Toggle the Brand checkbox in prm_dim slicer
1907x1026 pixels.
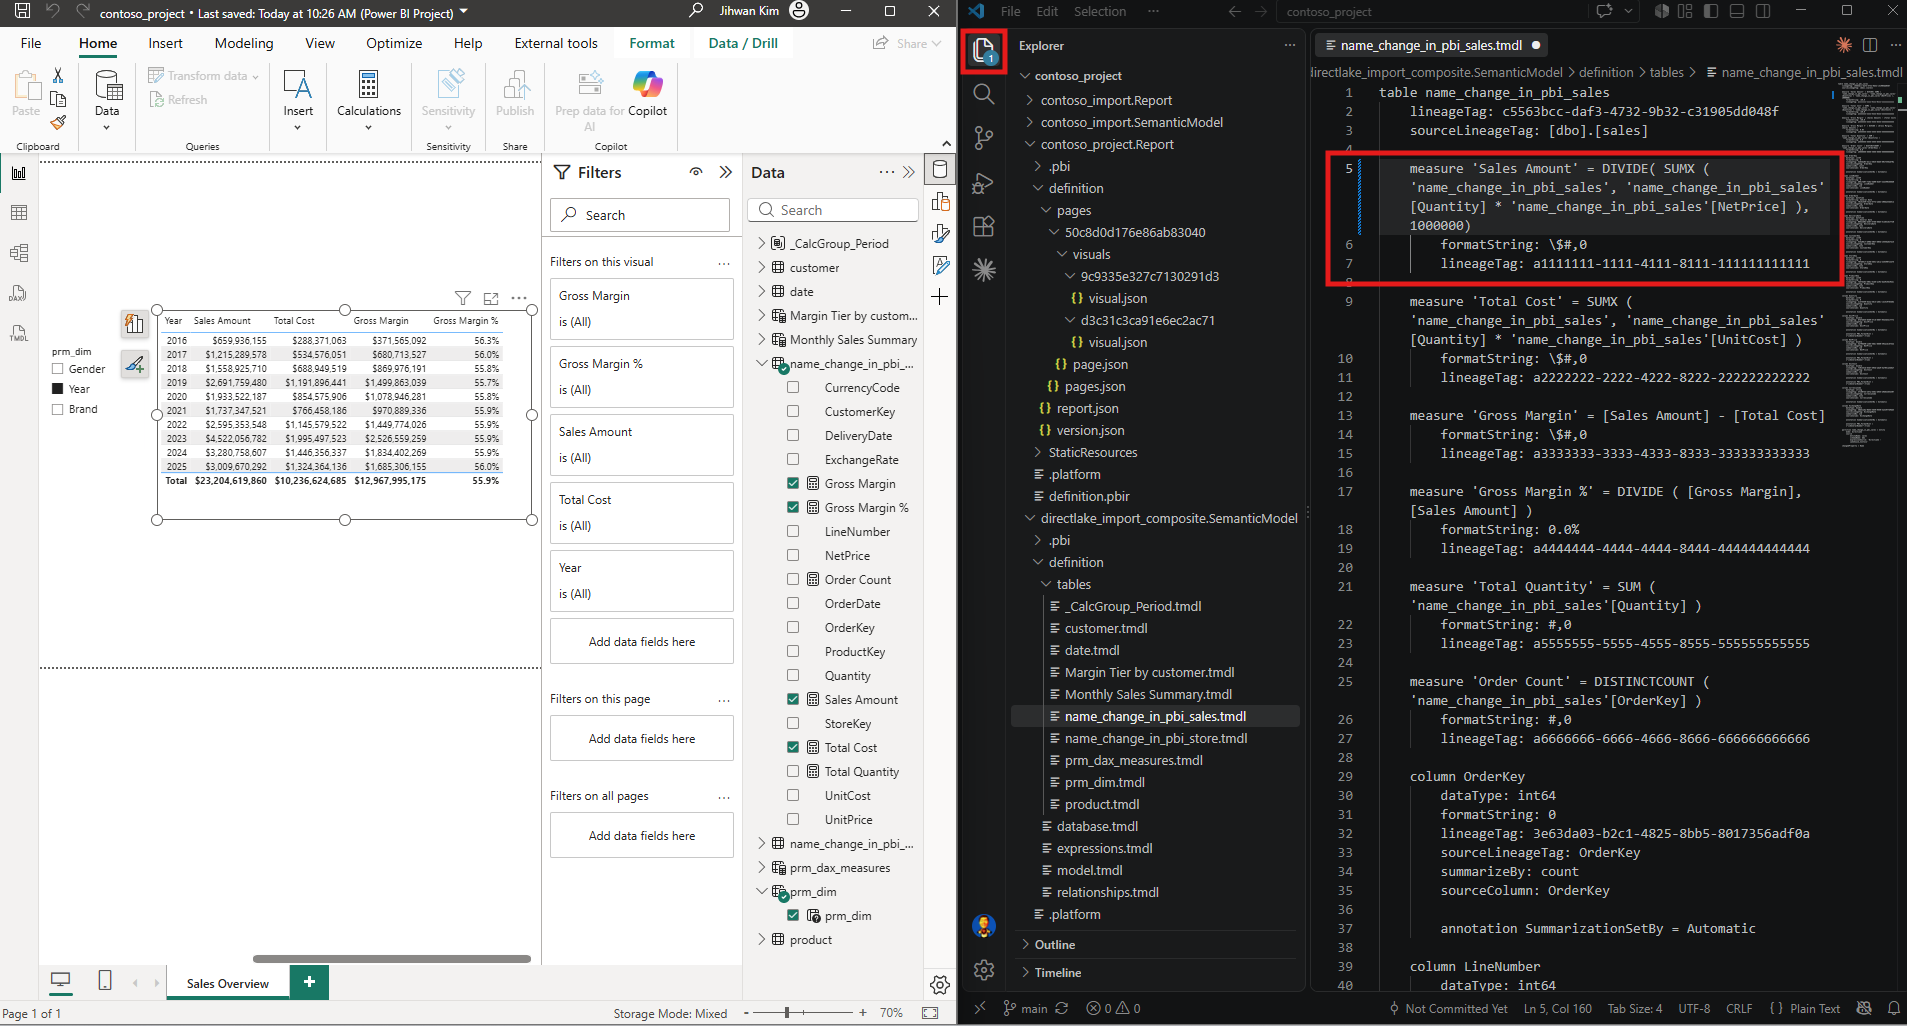pos(58,409)
